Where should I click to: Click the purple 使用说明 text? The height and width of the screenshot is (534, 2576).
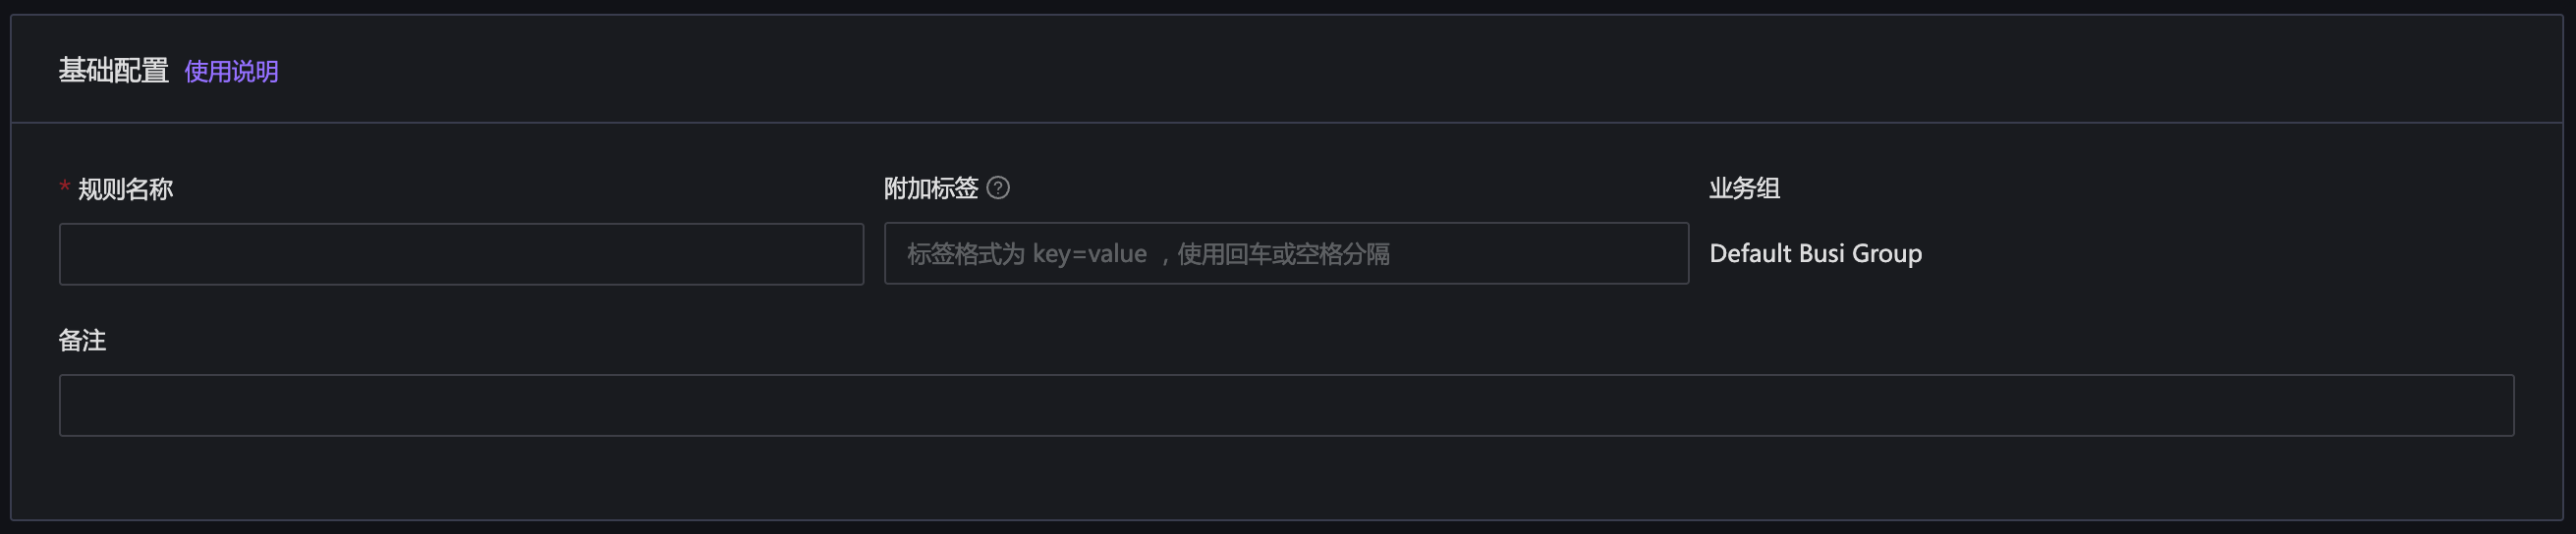pos(231,71)
